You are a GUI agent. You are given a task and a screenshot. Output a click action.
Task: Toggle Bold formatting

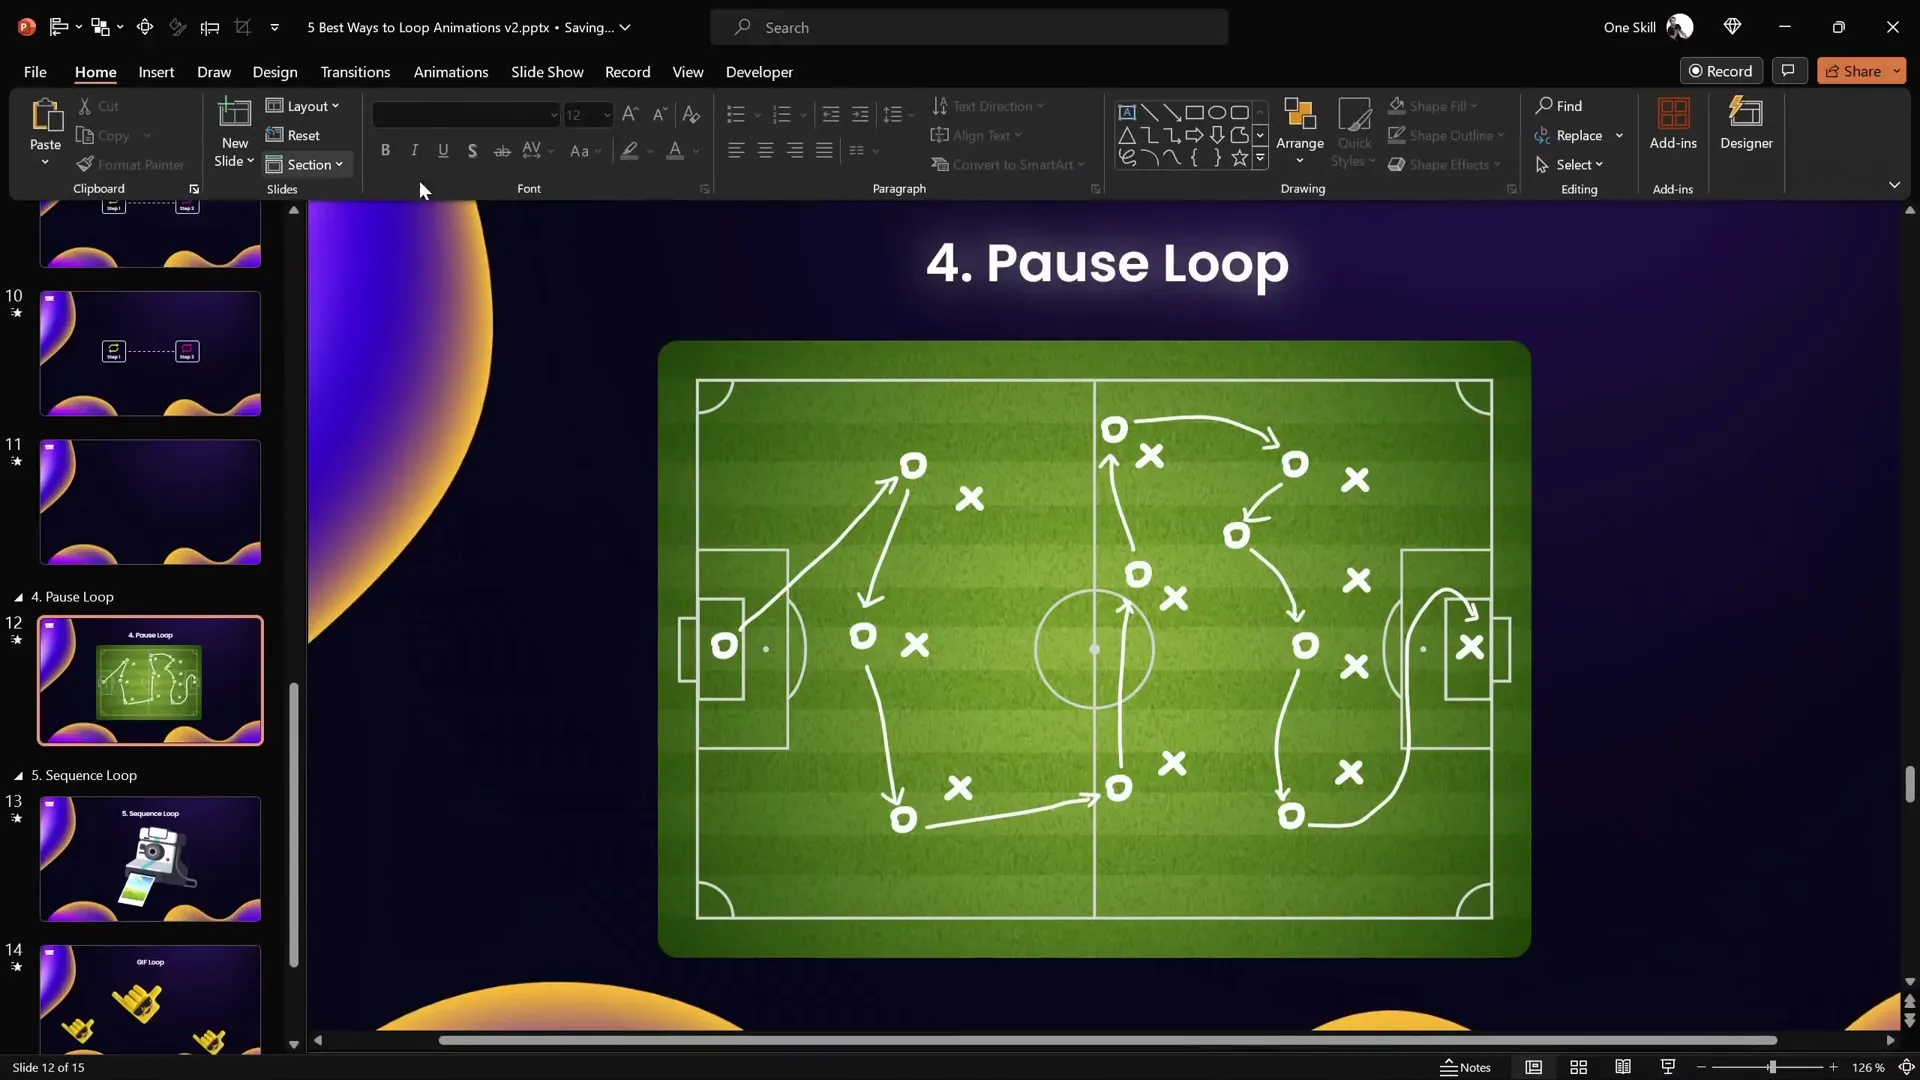click(385, 151)
